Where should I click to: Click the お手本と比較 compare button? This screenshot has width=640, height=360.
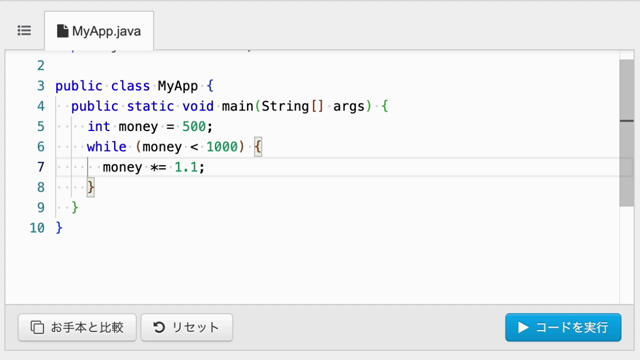pos(77,327)
